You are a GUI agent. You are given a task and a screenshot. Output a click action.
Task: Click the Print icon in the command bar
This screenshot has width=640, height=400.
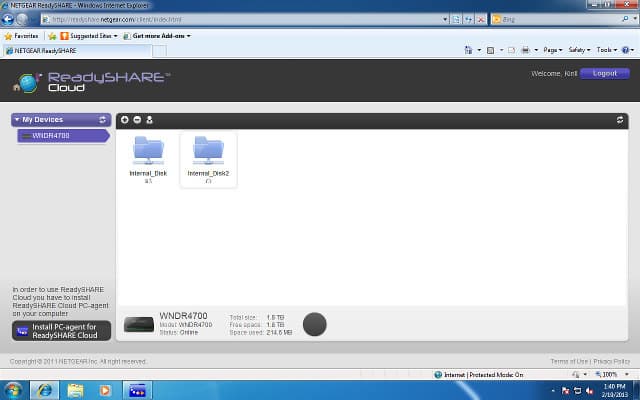coord(525,50)
